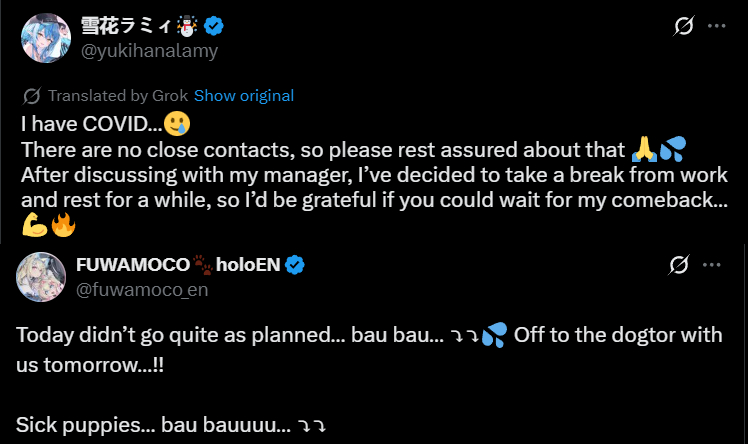This screenshot has height=444, width=748.
Task: Open the FUWAMOCO profile avatar
Action: [x=41, y=277]
